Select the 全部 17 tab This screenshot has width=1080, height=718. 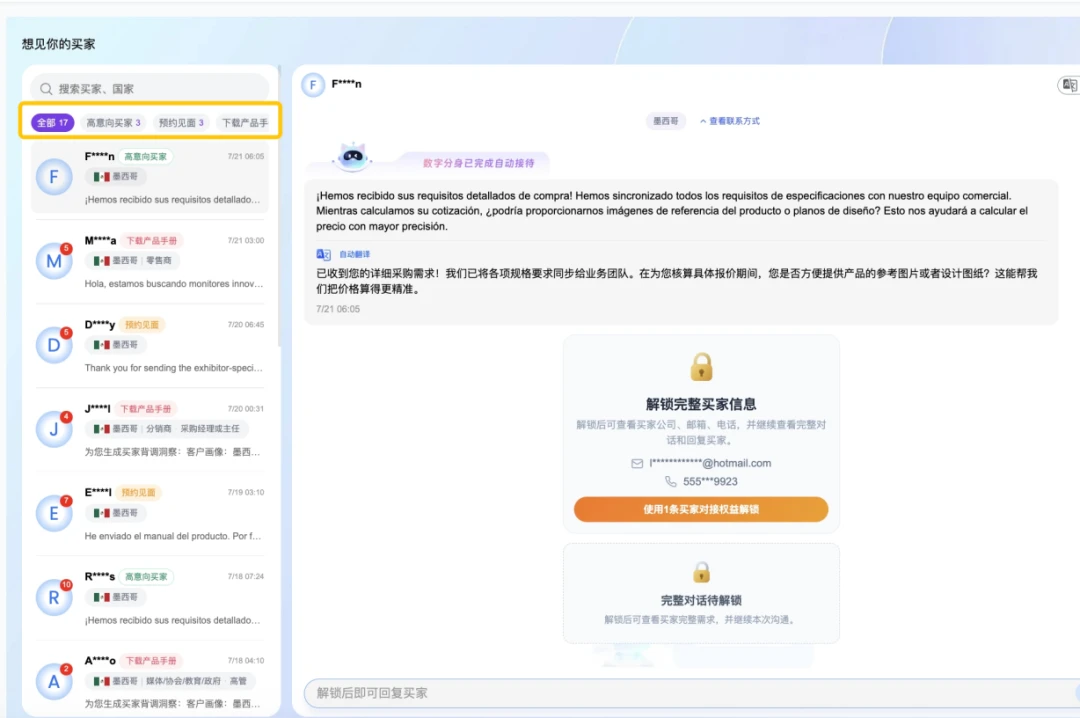pos(52,123)
